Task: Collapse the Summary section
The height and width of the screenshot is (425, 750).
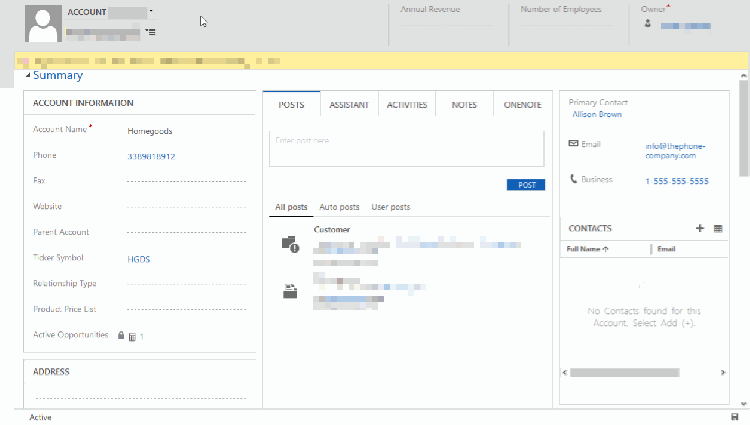Action: pyautogui.click(x=29, y=76)
